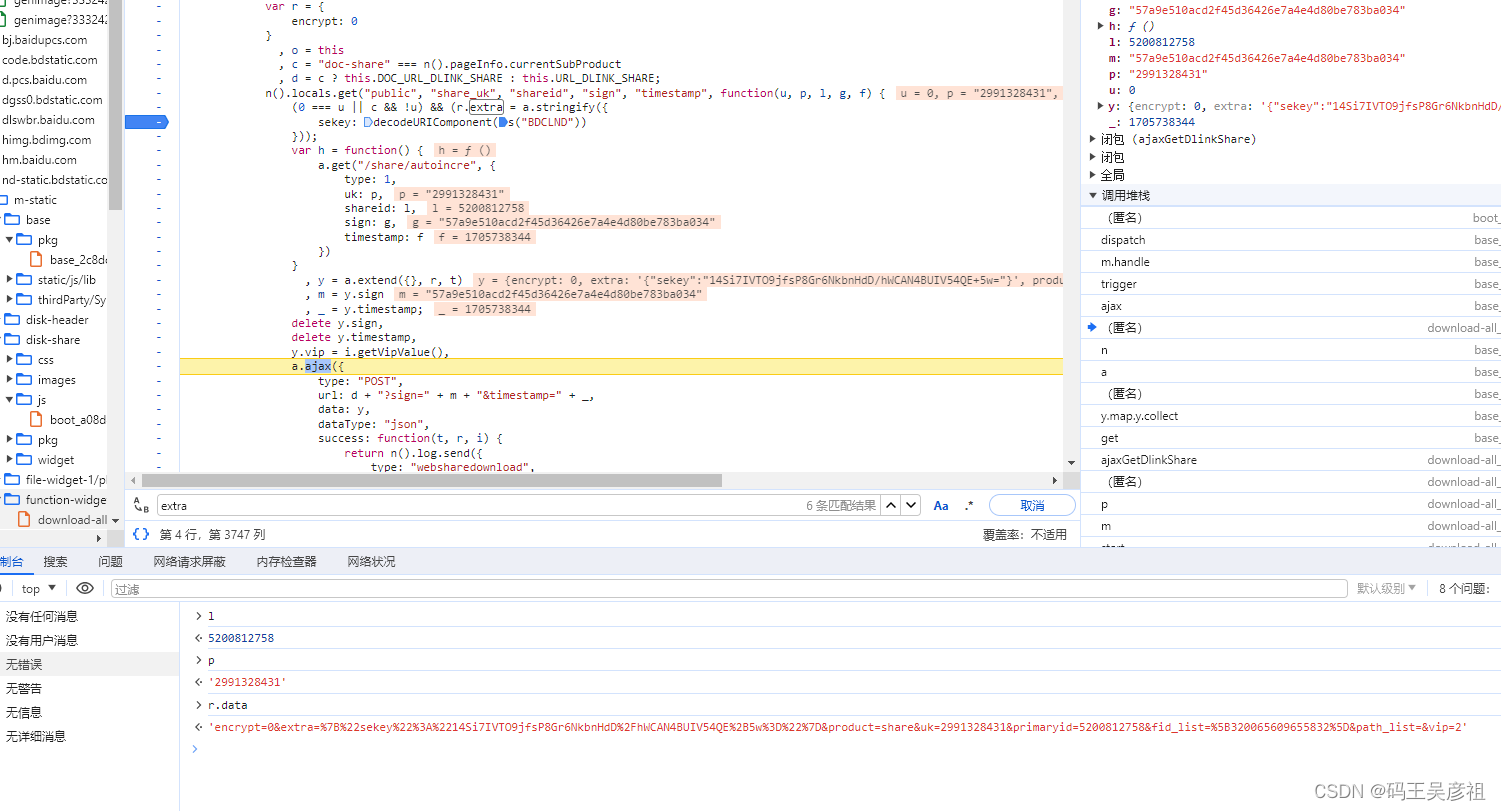Open the 内存检查器 tab
The image size is (1501, 811).
pos(286,562)
